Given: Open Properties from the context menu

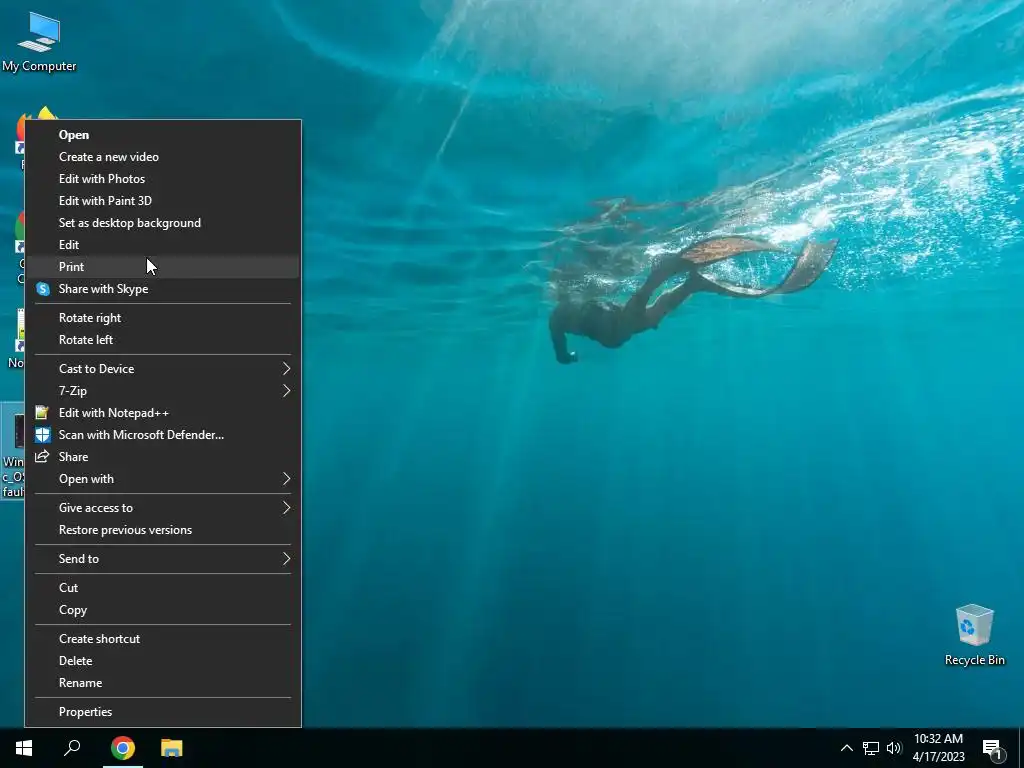Looking at the screenshot, I should click(163, 712).
